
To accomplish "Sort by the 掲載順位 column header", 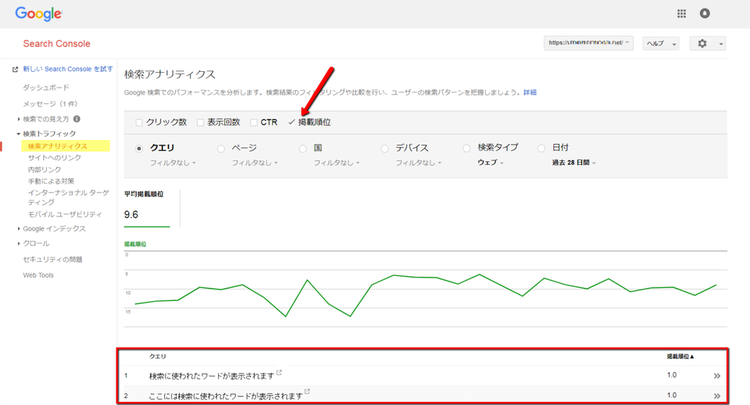I will click(x=680, y=356).
